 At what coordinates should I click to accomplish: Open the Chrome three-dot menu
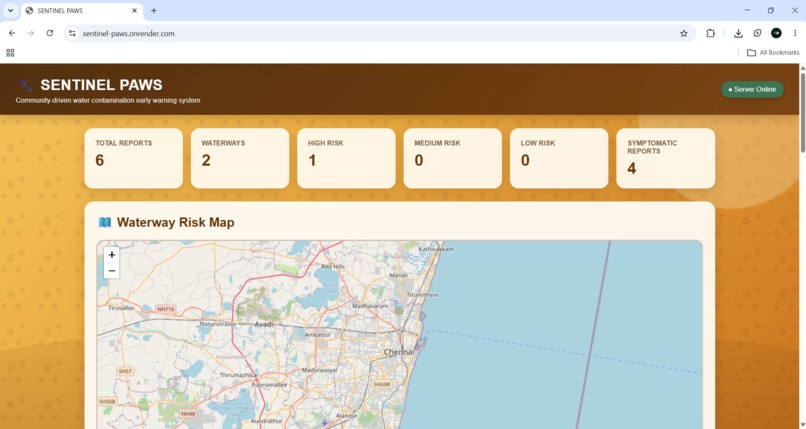795,33
